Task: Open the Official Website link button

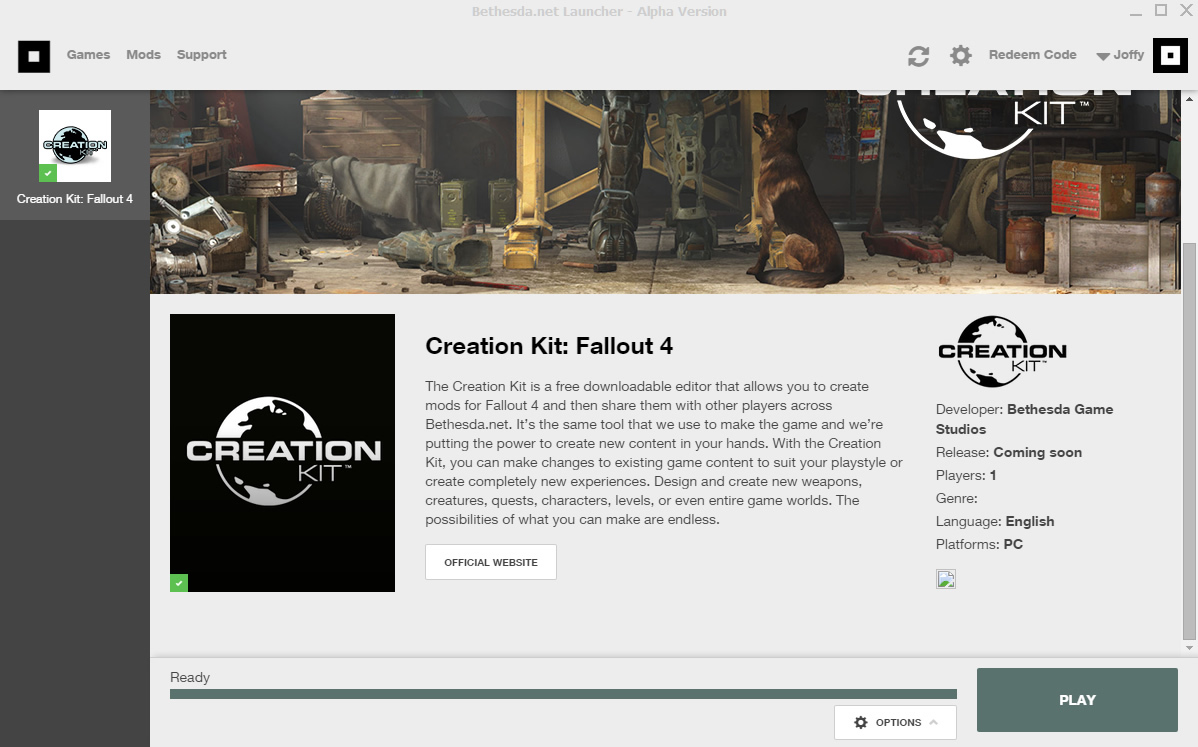Action: [490, 562]
